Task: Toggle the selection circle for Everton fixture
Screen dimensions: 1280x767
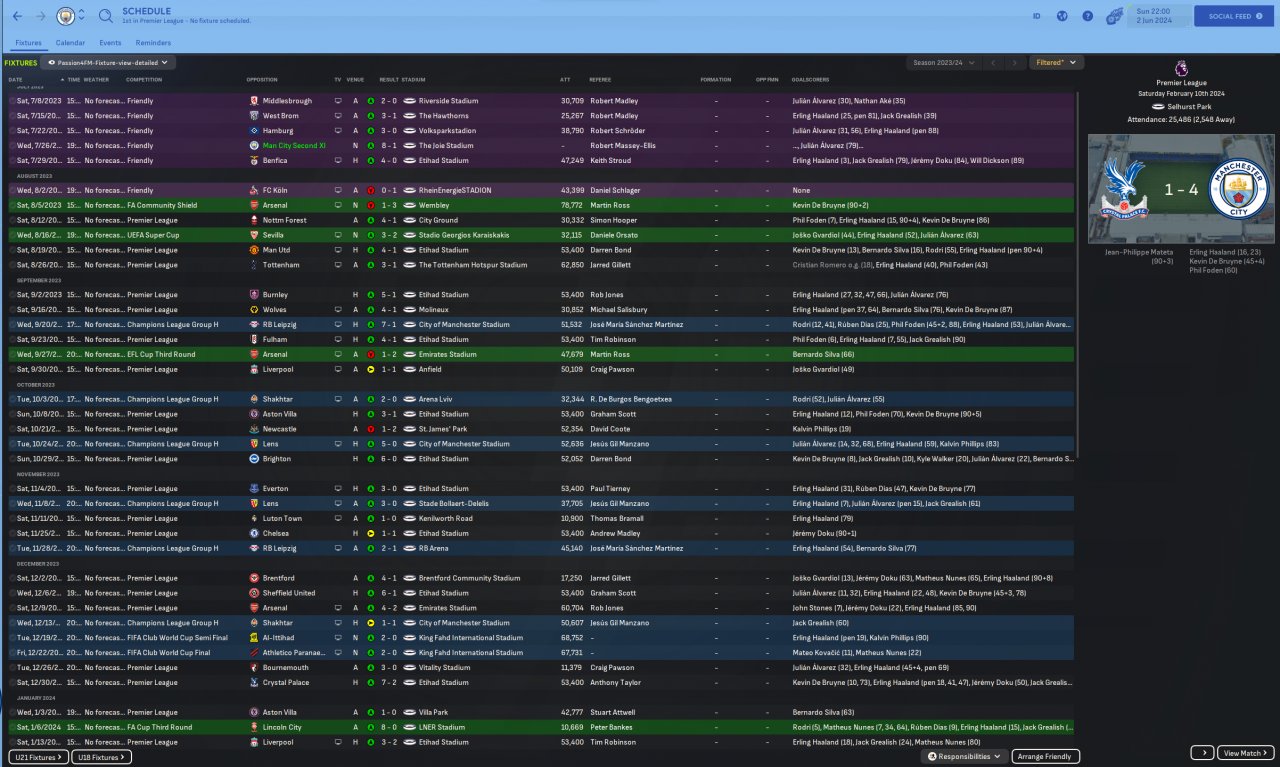Action: [12, 488]
